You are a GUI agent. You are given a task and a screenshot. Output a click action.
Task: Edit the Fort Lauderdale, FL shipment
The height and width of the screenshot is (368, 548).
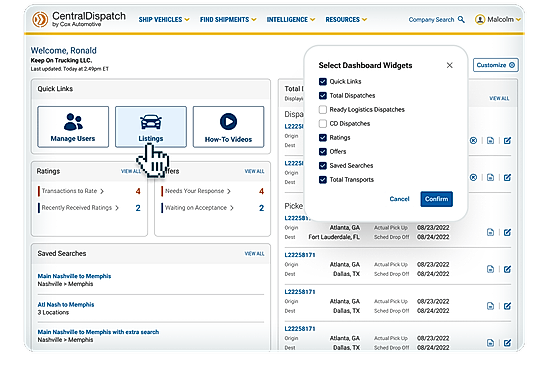[507, 232]
